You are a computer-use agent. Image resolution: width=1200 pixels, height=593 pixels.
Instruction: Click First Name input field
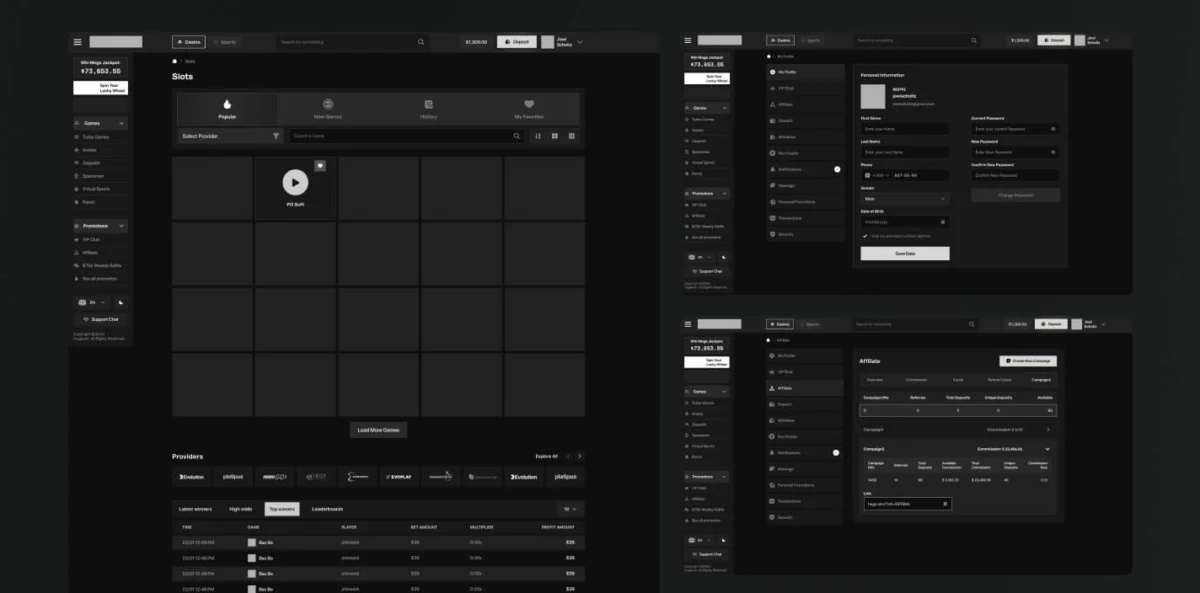click(905, 129)
